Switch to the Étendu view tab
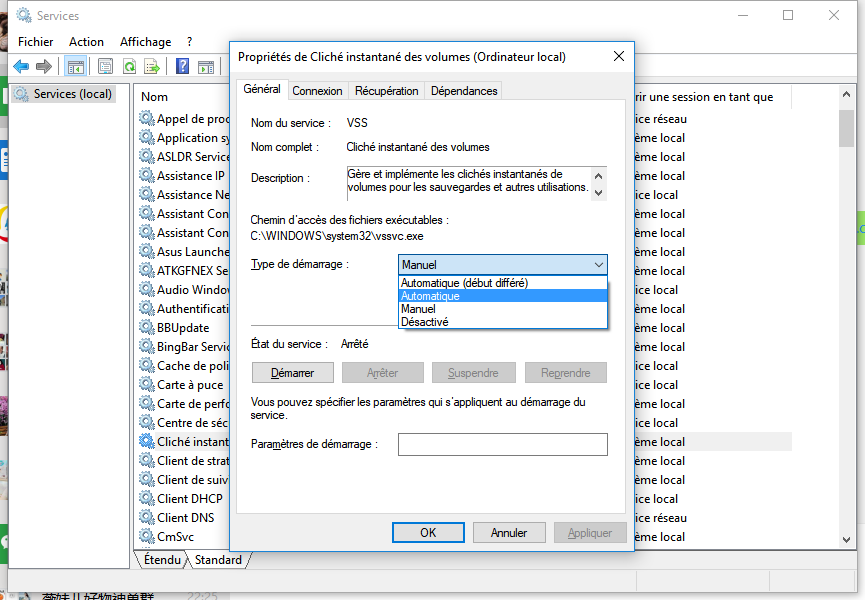The image size is (865, 600). click(x=161, y=560)
